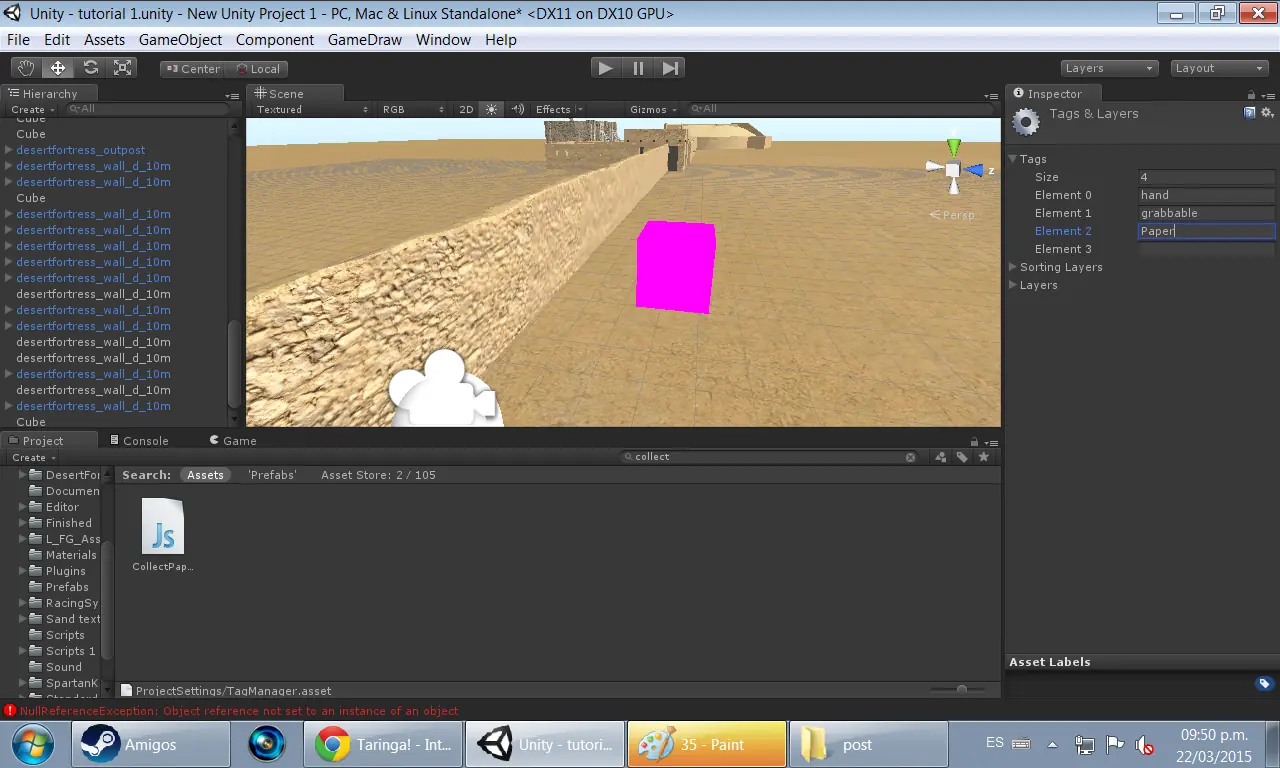Open Hierarchy Create dropdown

click(33, 109)
